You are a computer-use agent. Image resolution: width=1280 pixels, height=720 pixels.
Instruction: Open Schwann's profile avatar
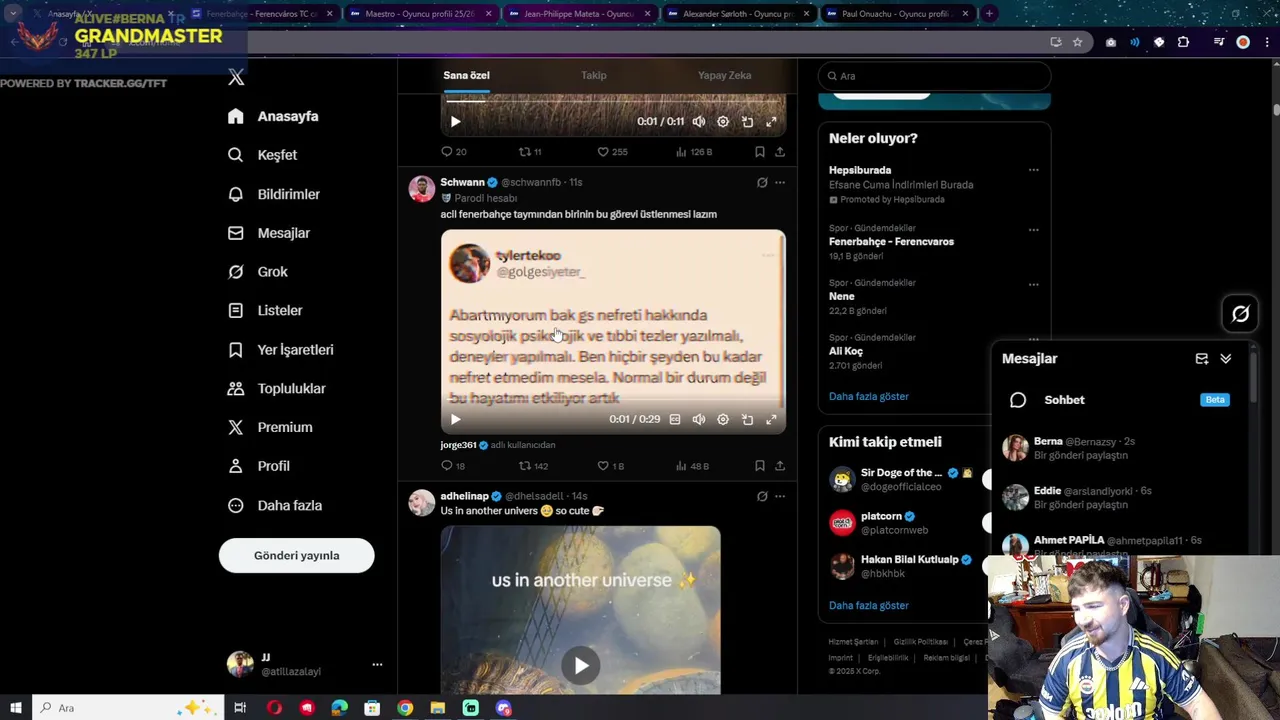[x=422, y=189]
